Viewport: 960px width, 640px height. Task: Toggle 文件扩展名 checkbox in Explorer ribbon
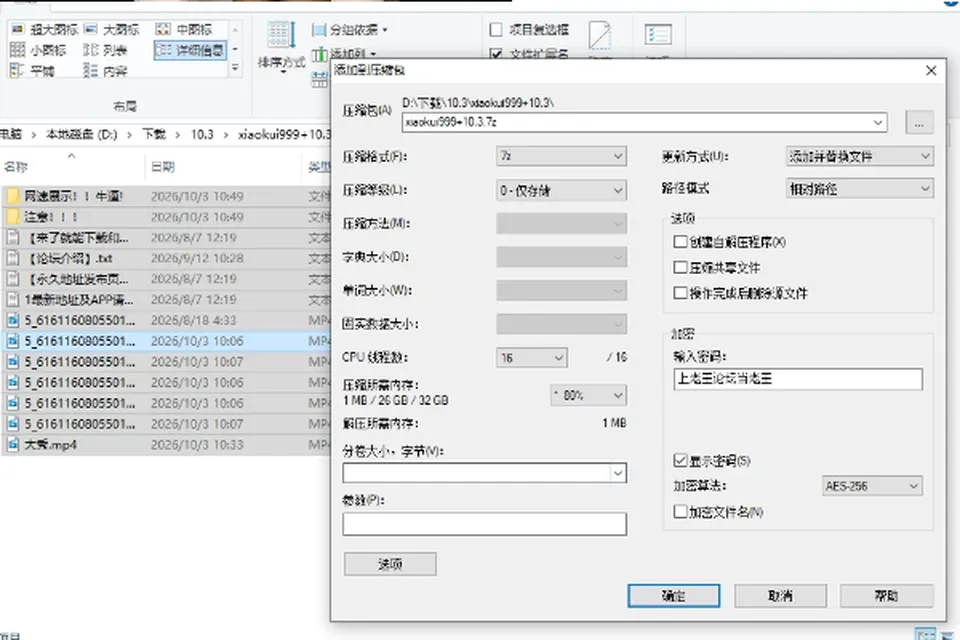[x=496, y=54]
